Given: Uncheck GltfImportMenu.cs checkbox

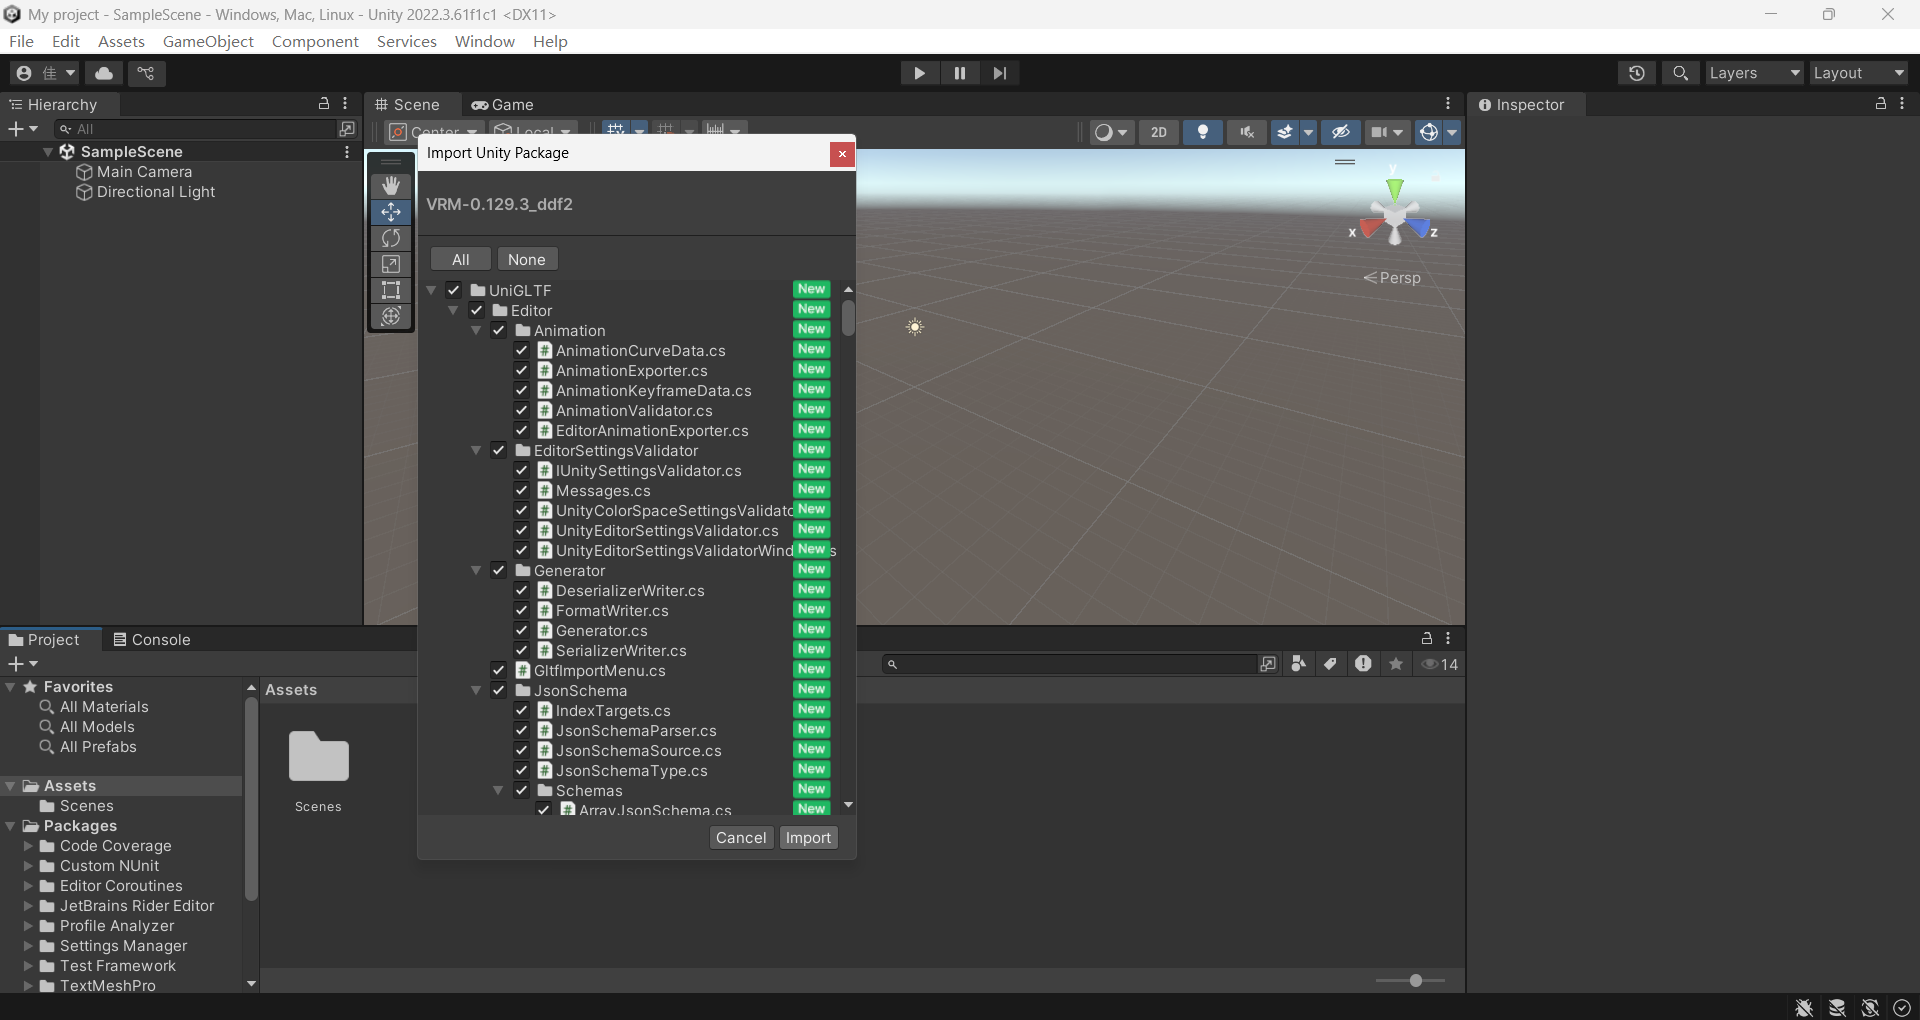Looking at the screenshot, I should point(499,670).
